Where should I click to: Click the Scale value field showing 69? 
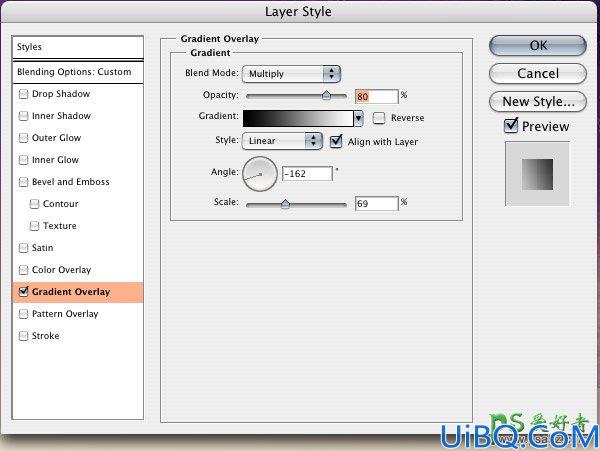(377, 203)
